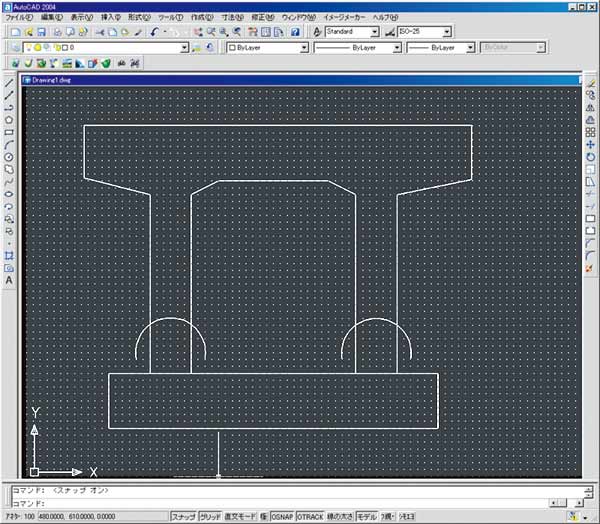The image size is (600, 524).
Task: Click the Erase tool in modify toolbar
Action: [x=590, y=82]
